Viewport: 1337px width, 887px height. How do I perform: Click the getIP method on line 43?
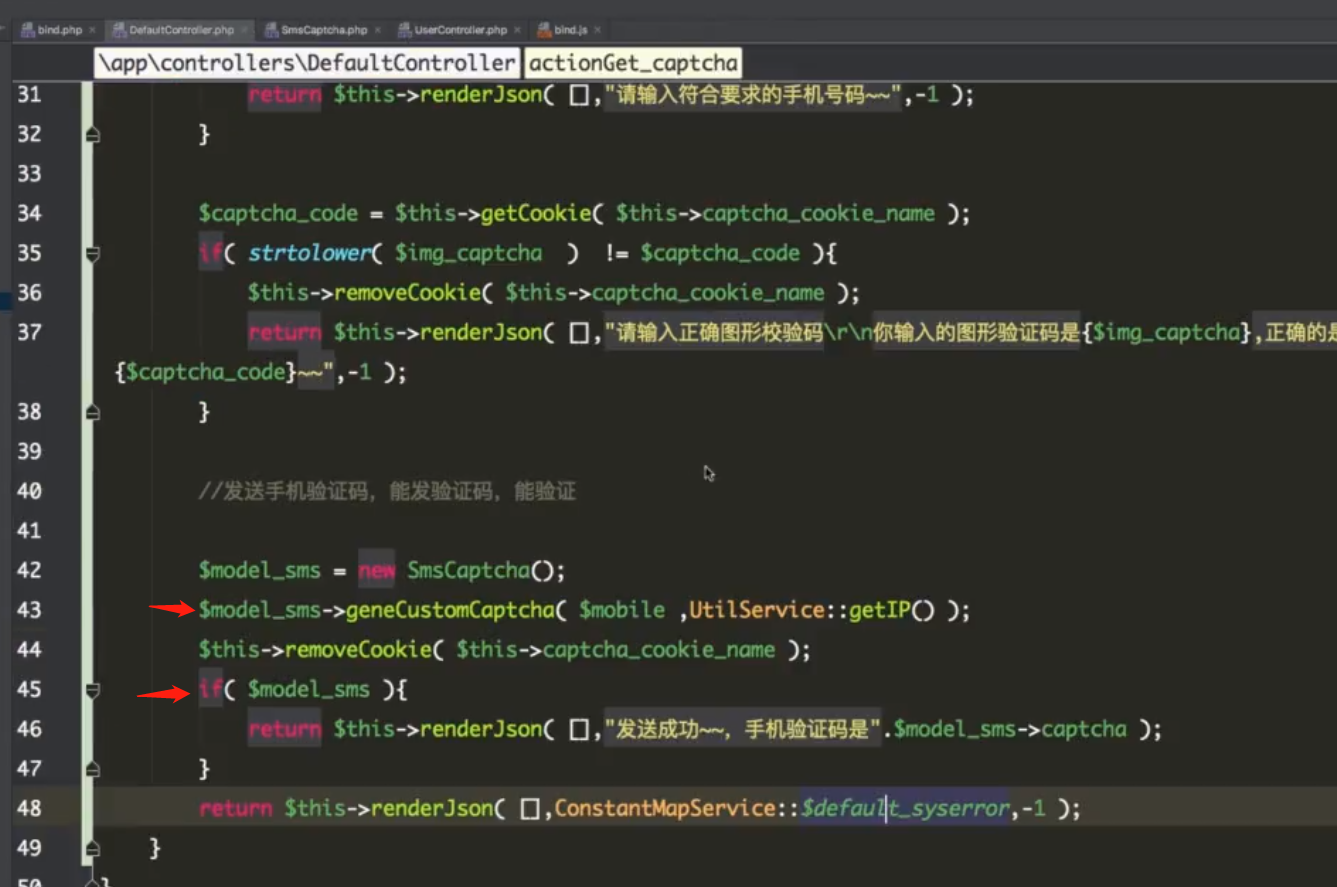coord(880,610)
